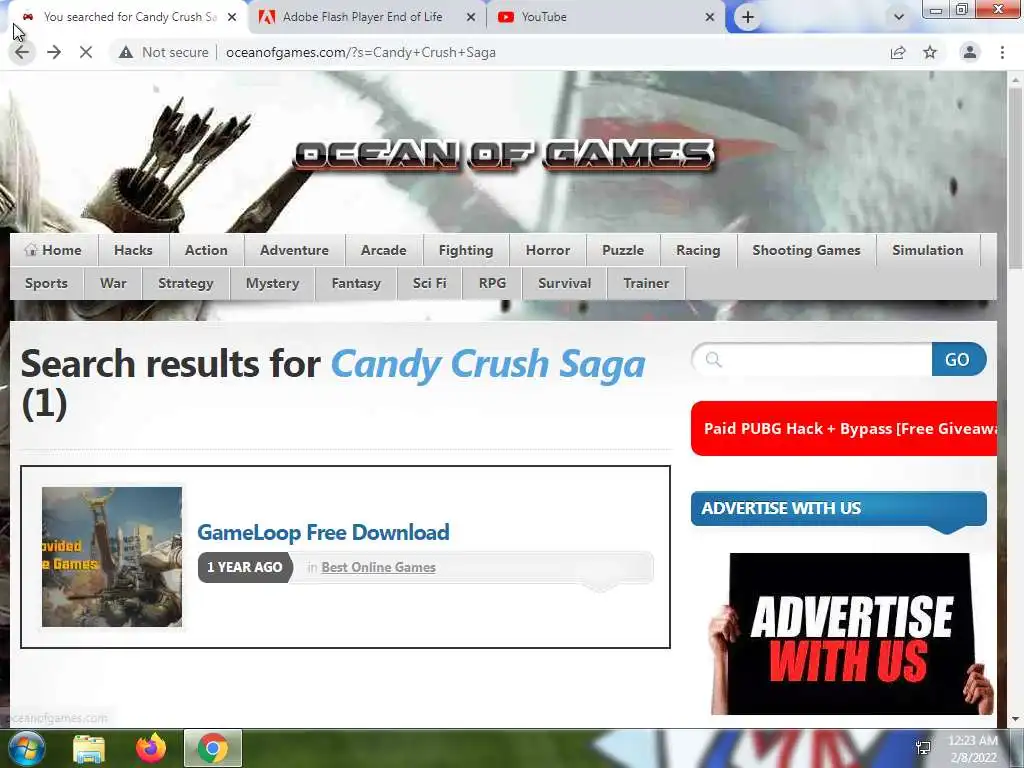Open the Simulation category
Screen dimensions: 1024x768
(x=928, y=250)
